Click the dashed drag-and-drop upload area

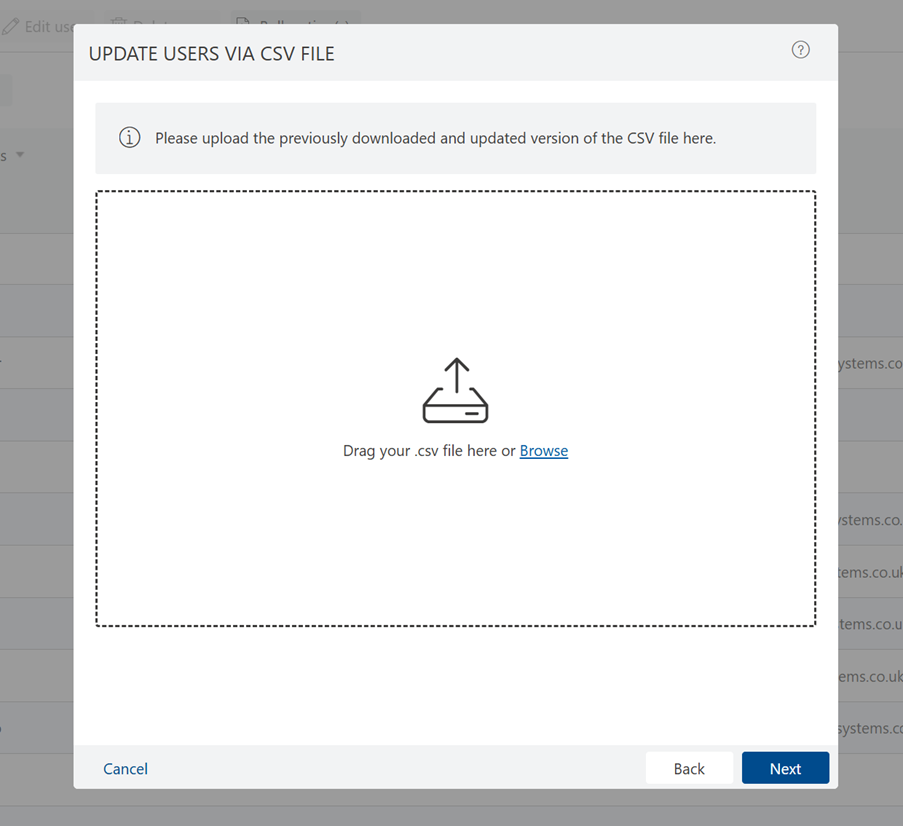(455, 406)
